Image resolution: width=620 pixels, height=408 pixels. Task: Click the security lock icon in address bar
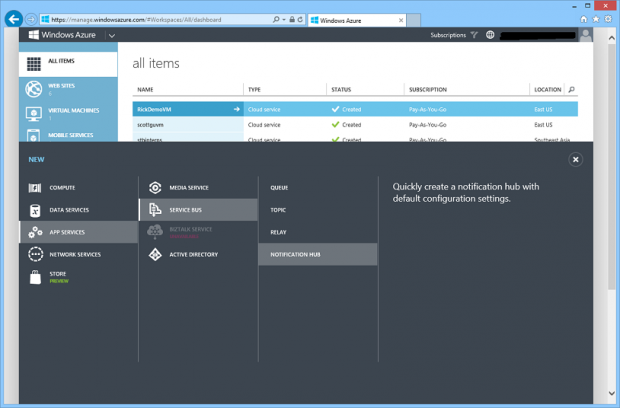(292, 19)
